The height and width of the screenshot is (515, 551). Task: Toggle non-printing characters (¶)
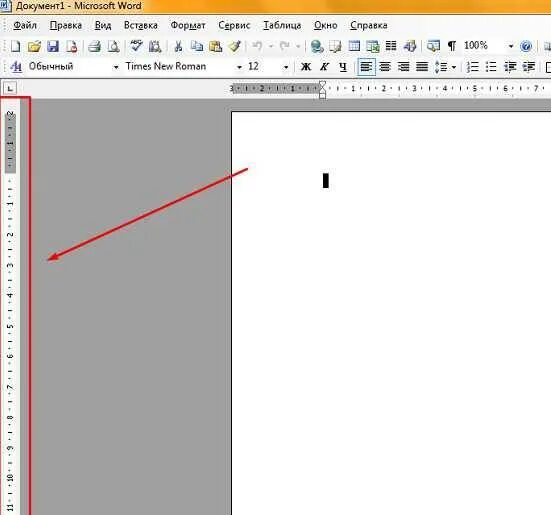coord(452,46)
